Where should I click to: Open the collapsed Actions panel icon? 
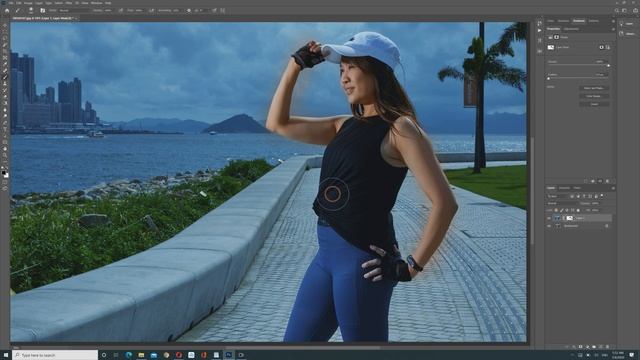point(540,31)
